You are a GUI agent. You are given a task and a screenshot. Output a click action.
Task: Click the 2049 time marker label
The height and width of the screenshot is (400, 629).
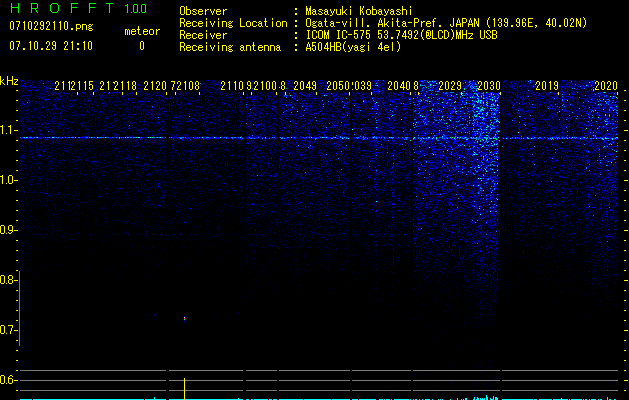click(305, 86)
